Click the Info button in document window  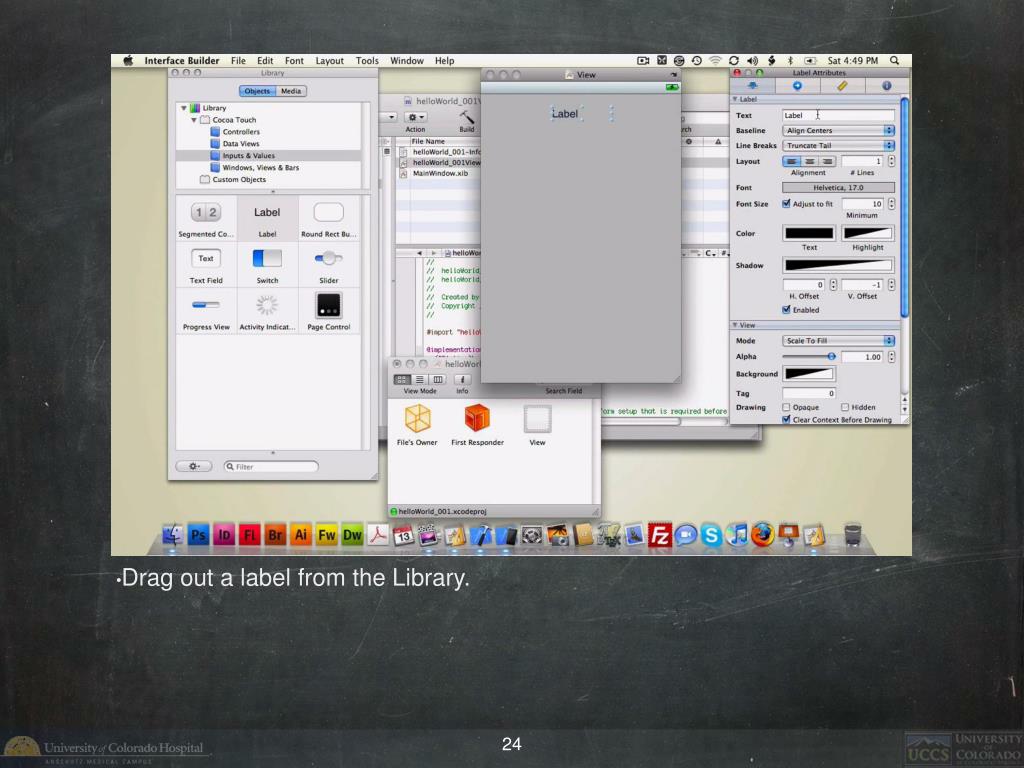(462, 379)
